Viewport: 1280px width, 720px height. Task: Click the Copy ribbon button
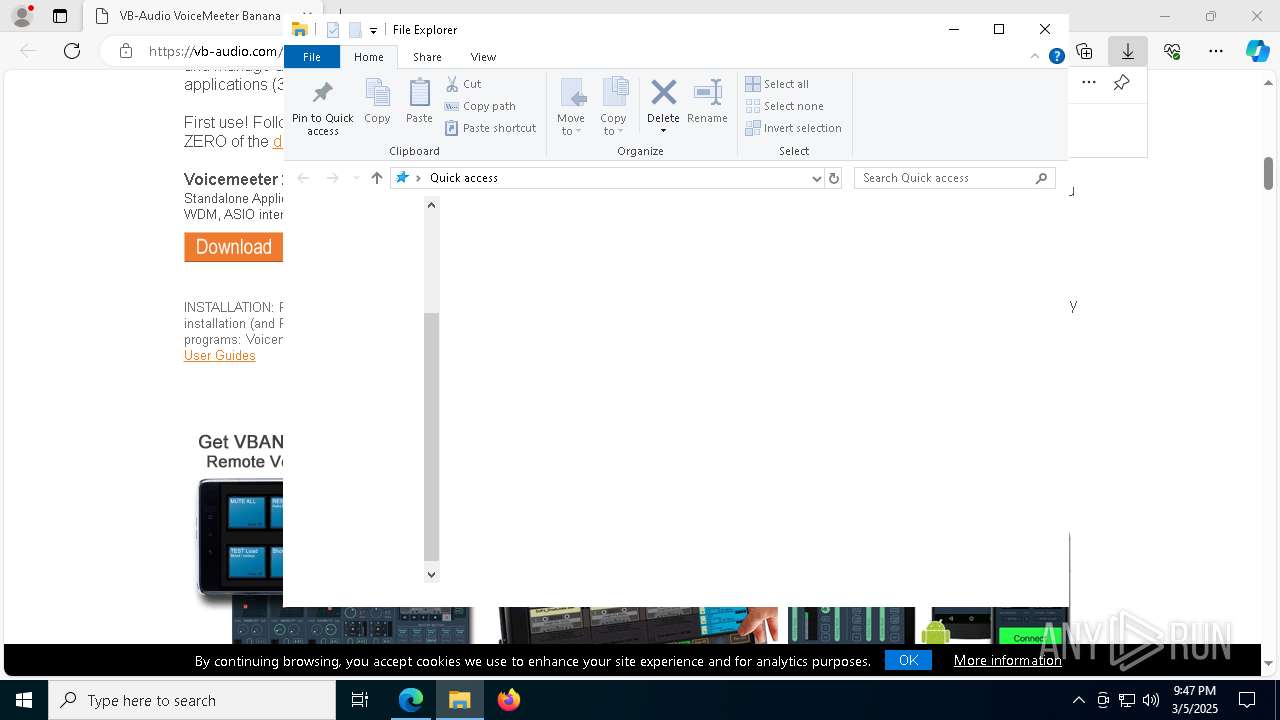tap(377, 101)
